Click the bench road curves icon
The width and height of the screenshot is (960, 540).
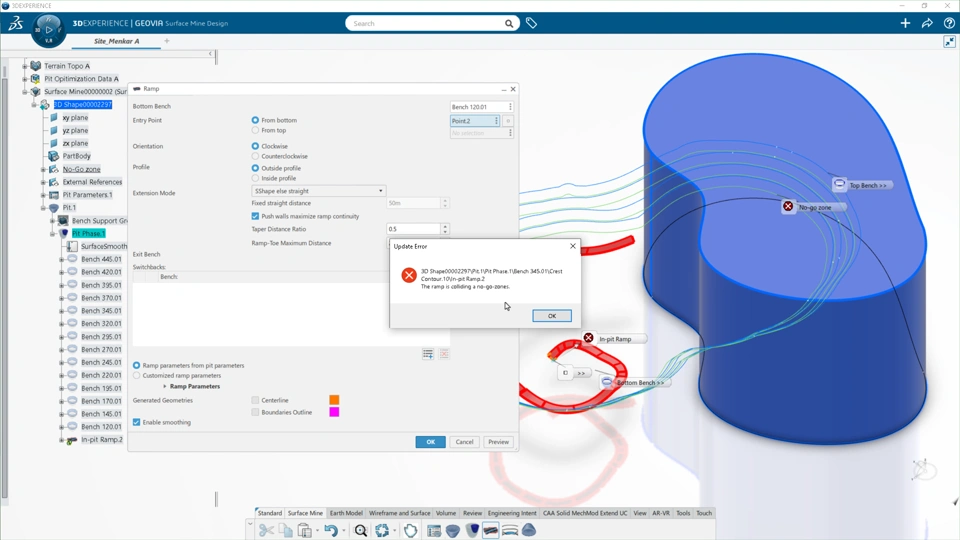click(509, 530)
